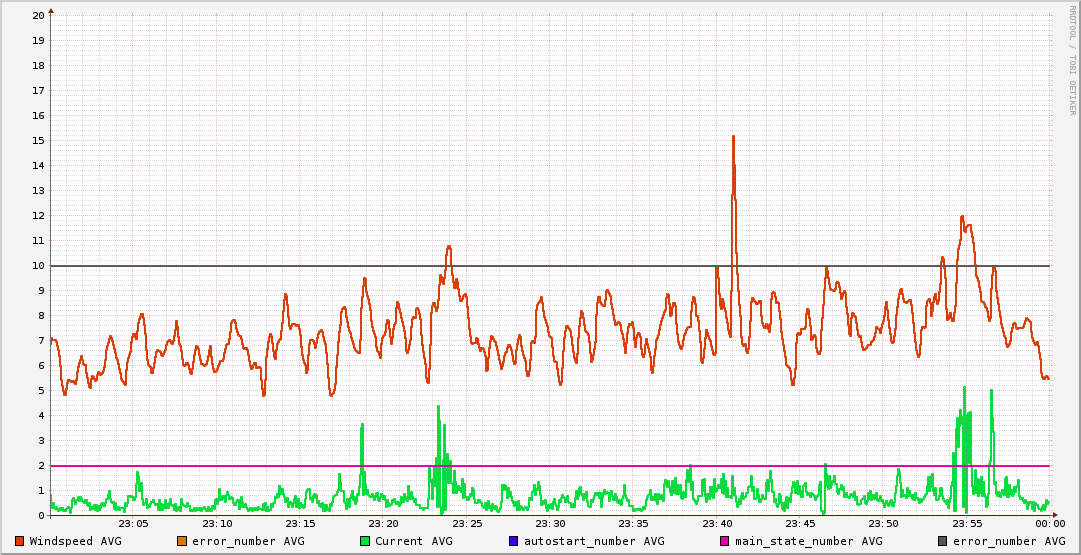Screen dimensions: 1081x555
Task: Click the dark gray error_number AVG legend swatch
Action: tap(943, 541)
